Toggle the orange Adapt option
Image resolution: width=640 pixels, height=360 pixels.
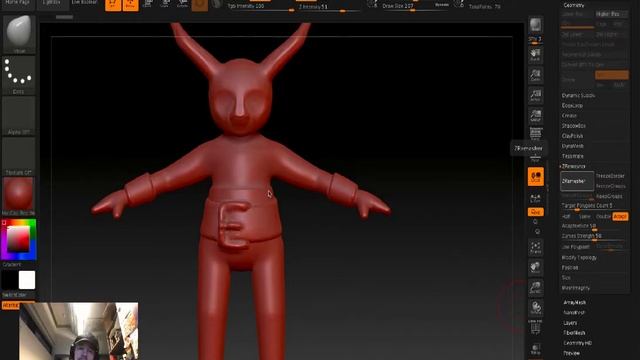pyautogui.click(x=620, y=216)
